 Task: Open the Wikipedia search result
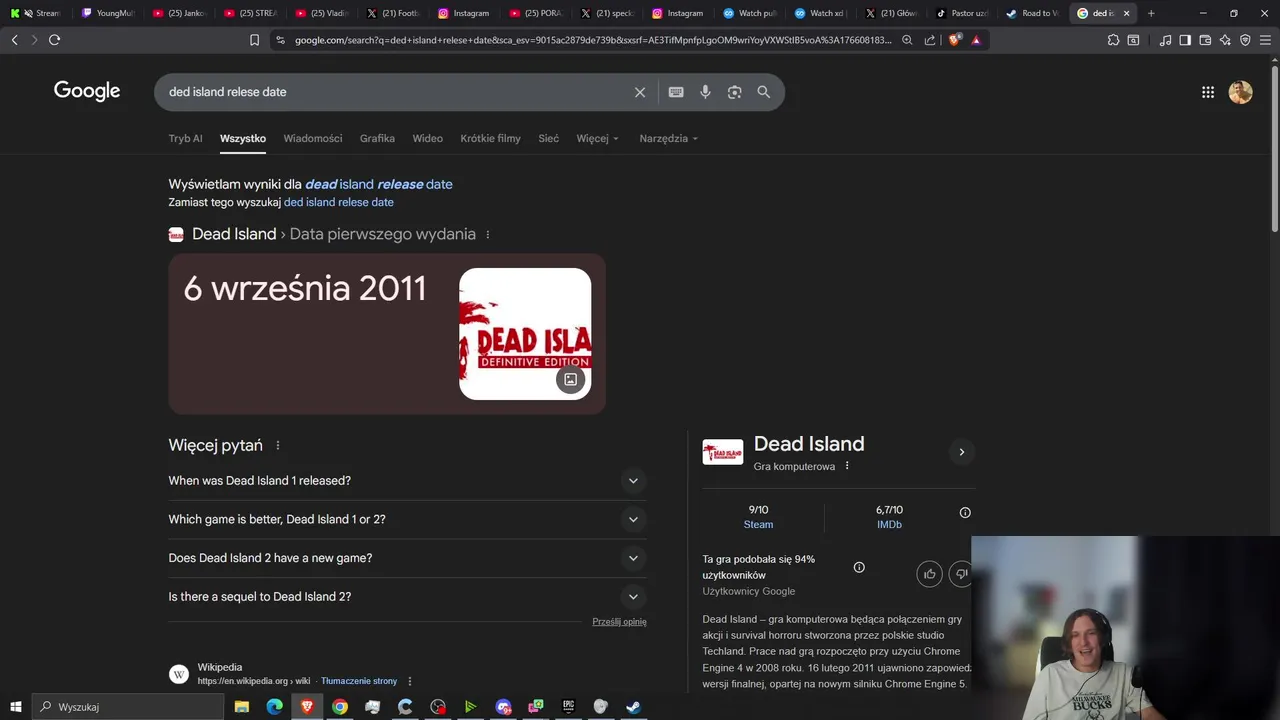tap(220, 667)
